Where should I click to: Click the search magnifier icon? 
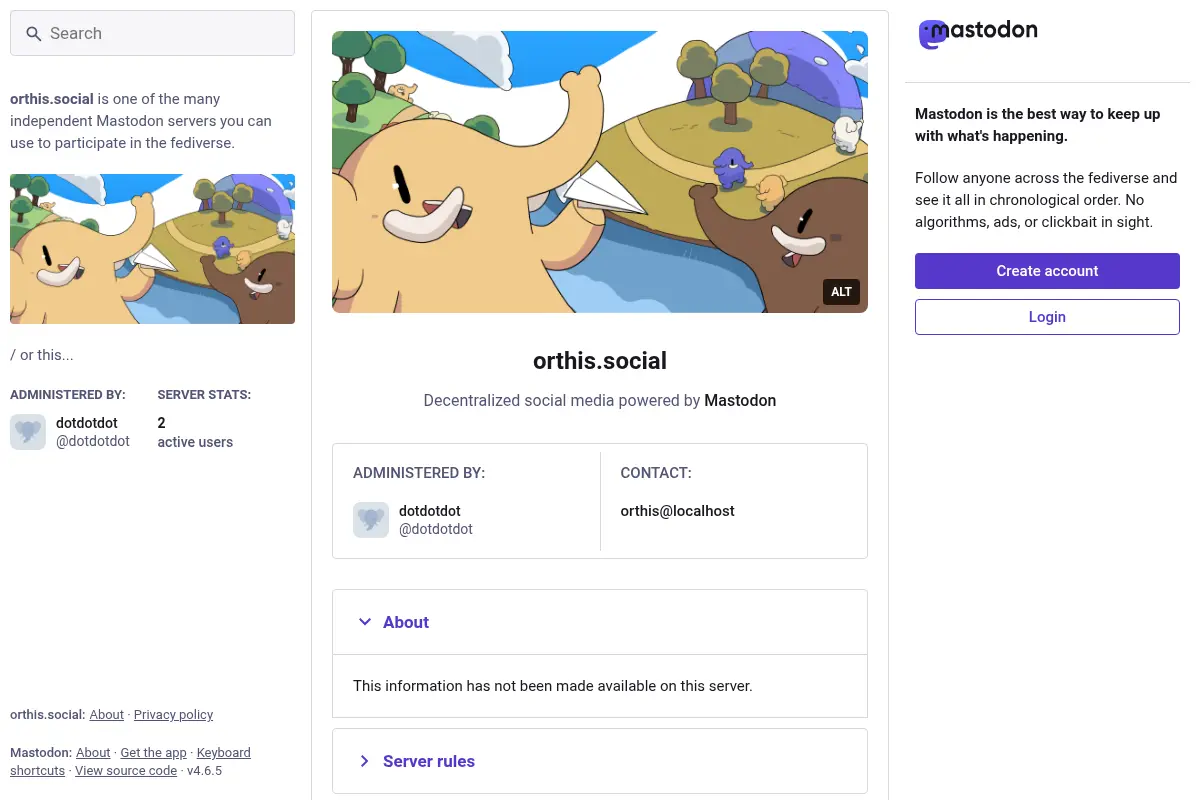coord(33,34)
